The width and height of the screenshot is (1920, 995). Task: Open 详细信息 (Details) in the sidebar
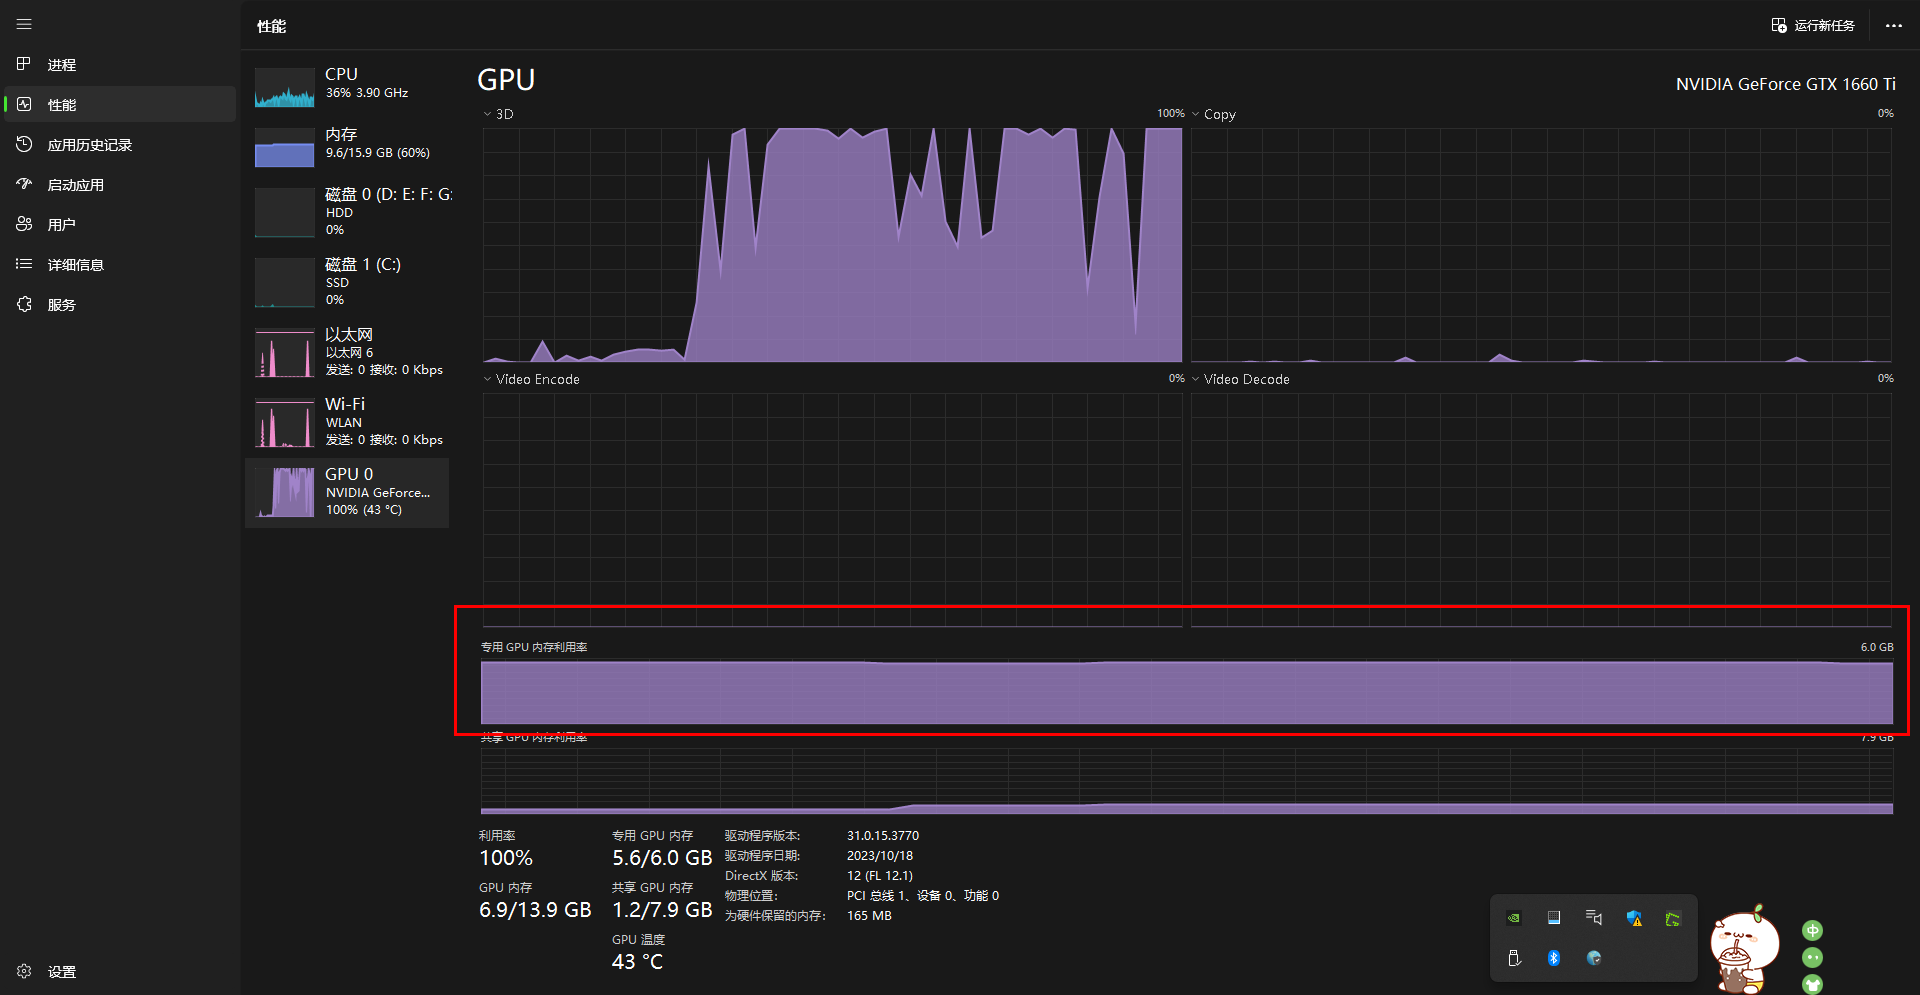tap(120, 265)
